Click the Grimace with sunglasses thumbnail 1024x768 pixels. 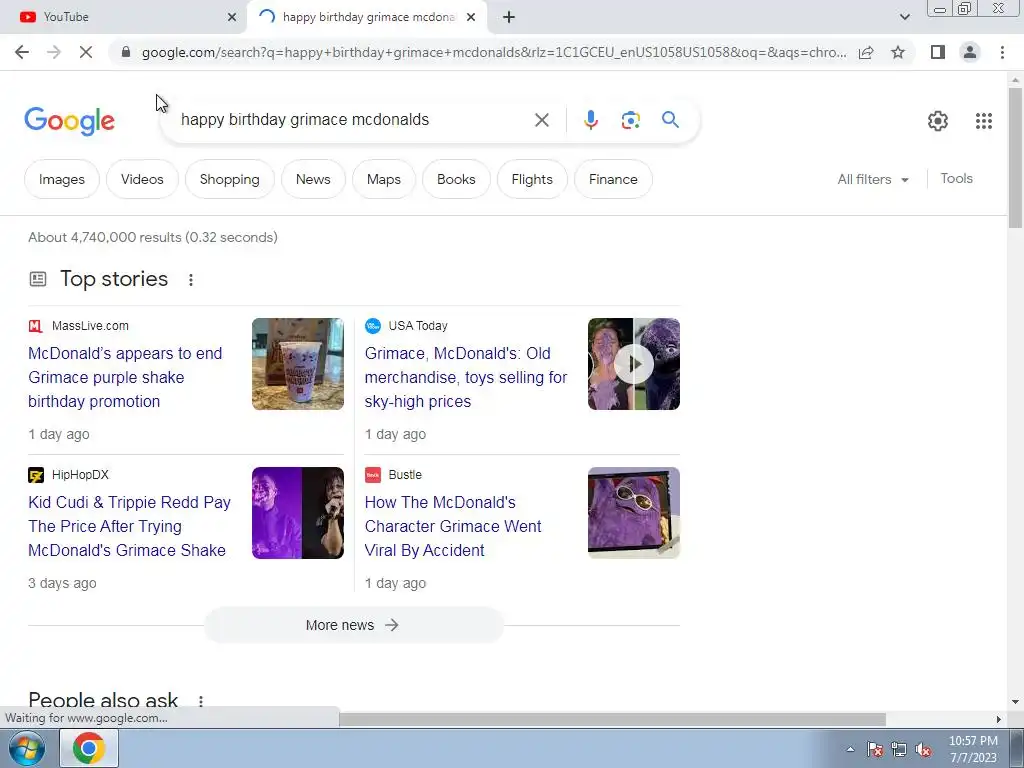point(633,513)
